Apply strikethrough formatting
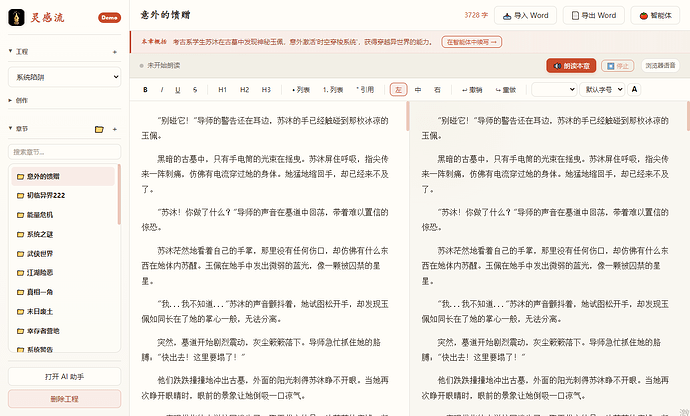690x416 pixels. pyautogui.click(x=195, y=90)
